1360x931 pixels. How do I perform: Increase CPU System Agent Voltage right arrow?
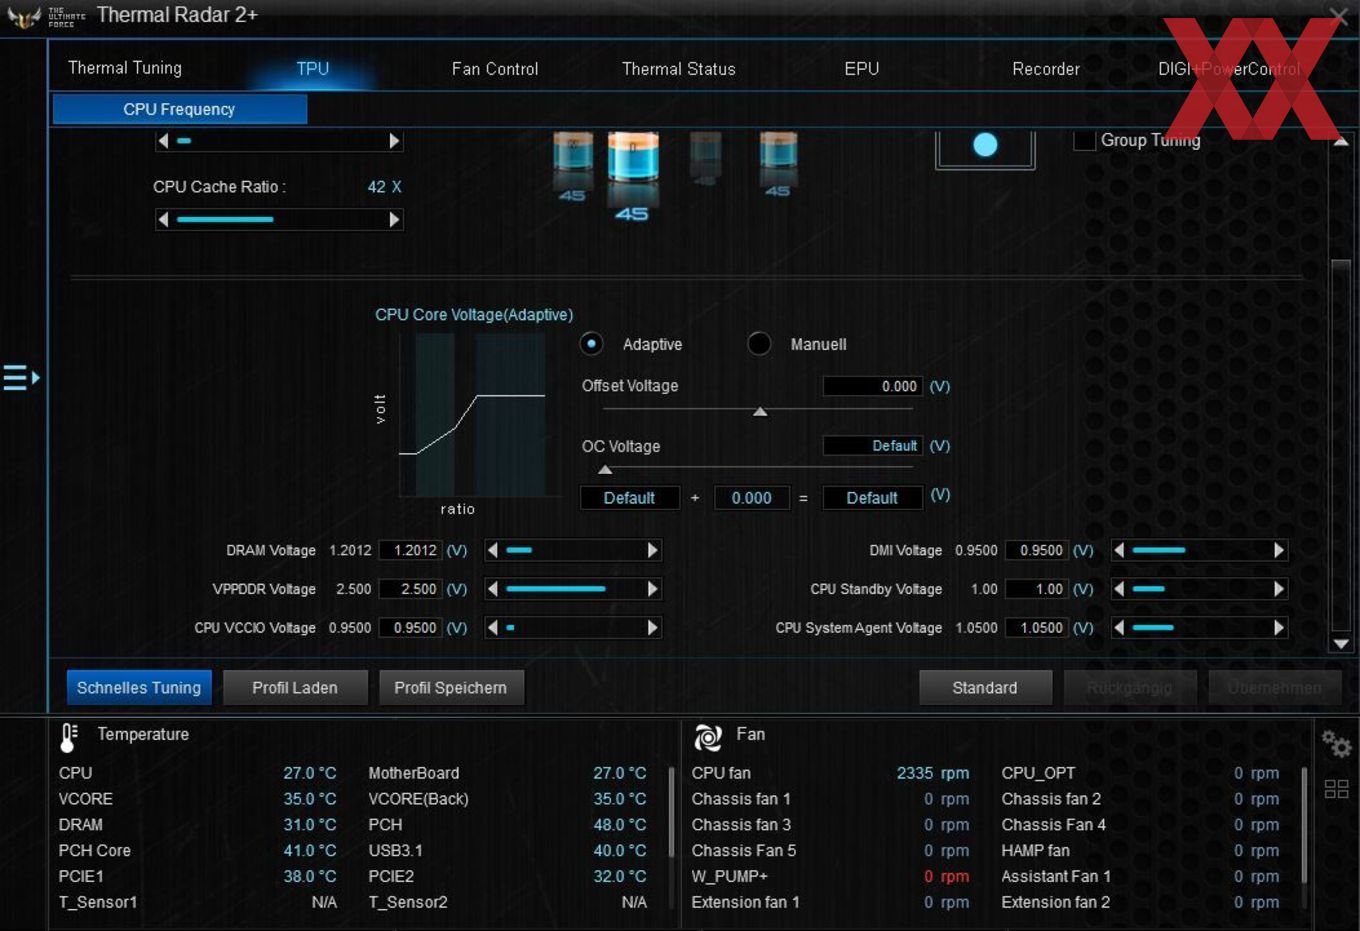pyautogui.click(x=1279, y=627)
